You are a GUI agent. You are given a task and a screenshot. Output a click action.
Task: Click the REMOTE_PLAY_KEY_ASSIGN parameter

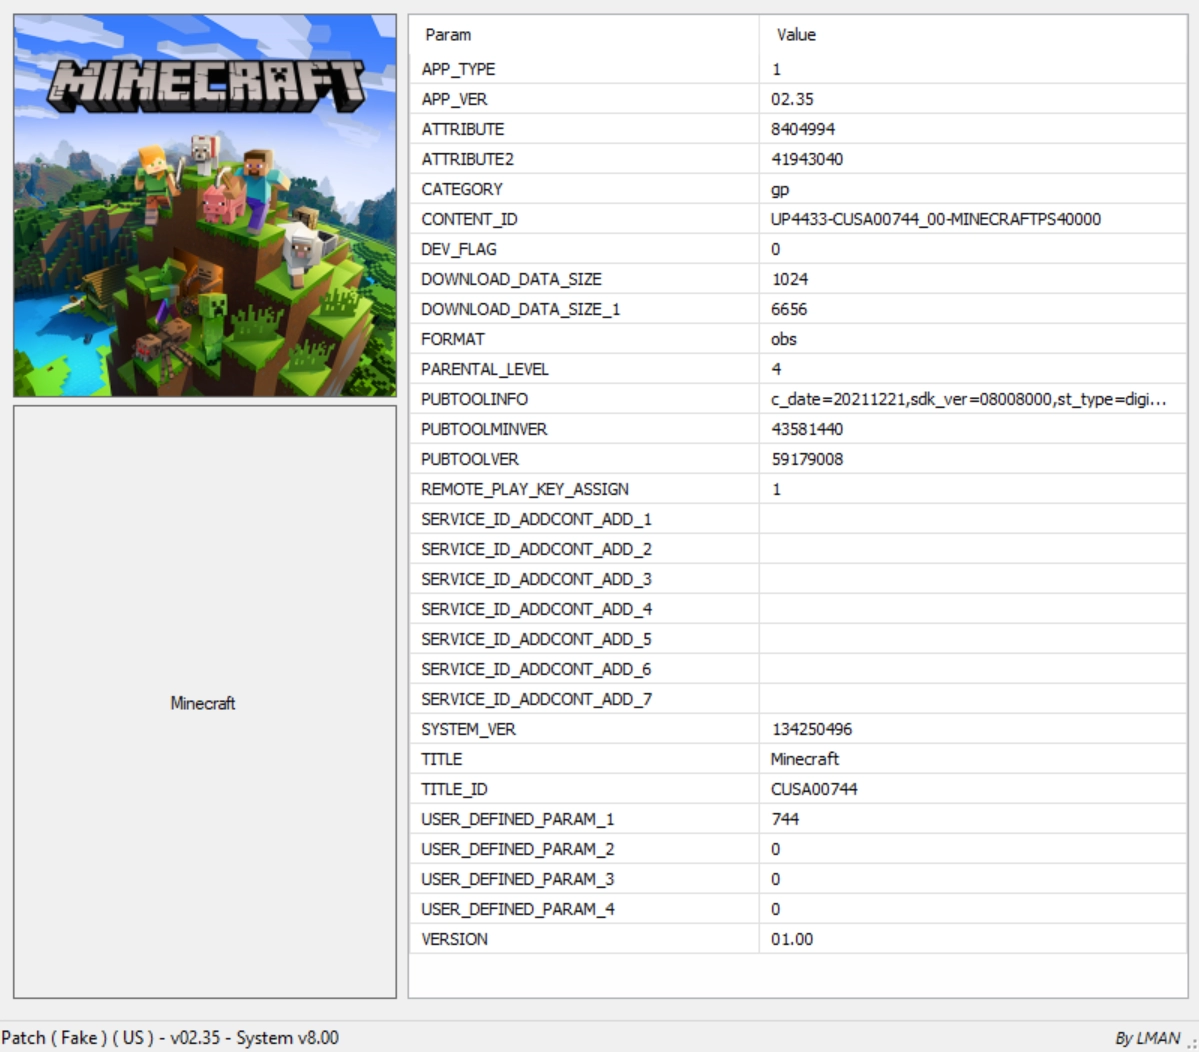pyautogui.click(x=525, y=489)
